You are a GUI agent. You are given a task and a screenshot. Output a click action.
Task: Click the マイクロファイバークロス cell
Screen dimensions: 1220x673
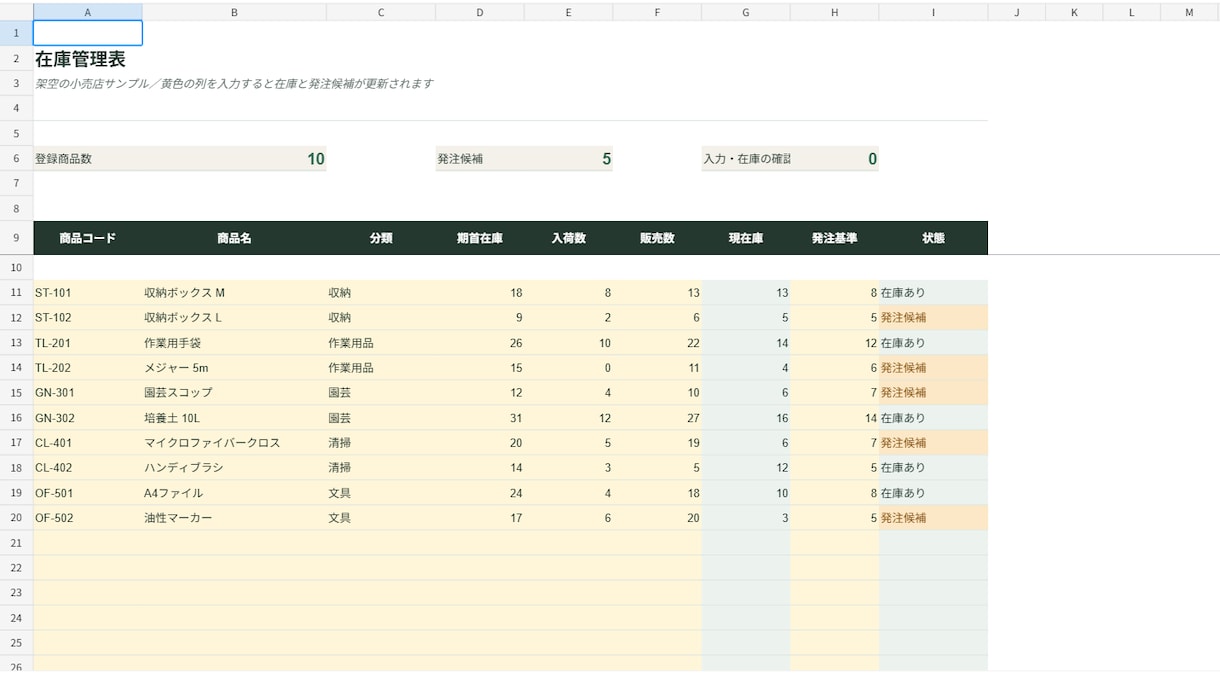point(234,443)
